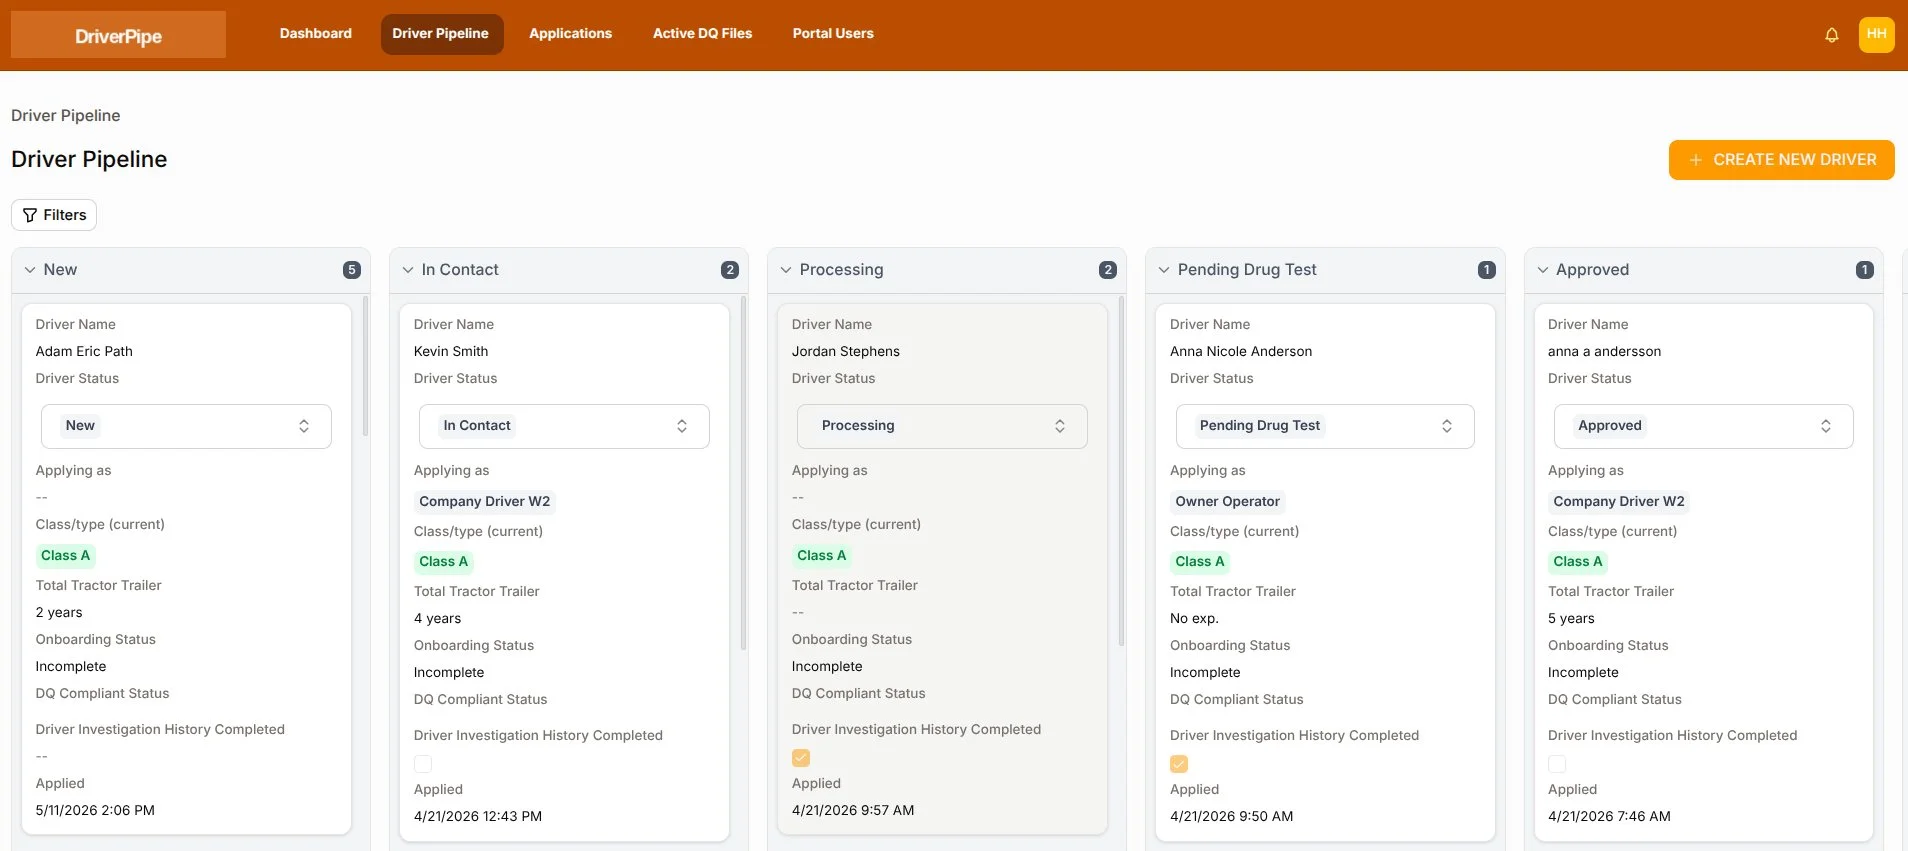Viewport: 1908px width, 851px height.
Task: Click the DriverPipe logo
Action: coord(118,35)
